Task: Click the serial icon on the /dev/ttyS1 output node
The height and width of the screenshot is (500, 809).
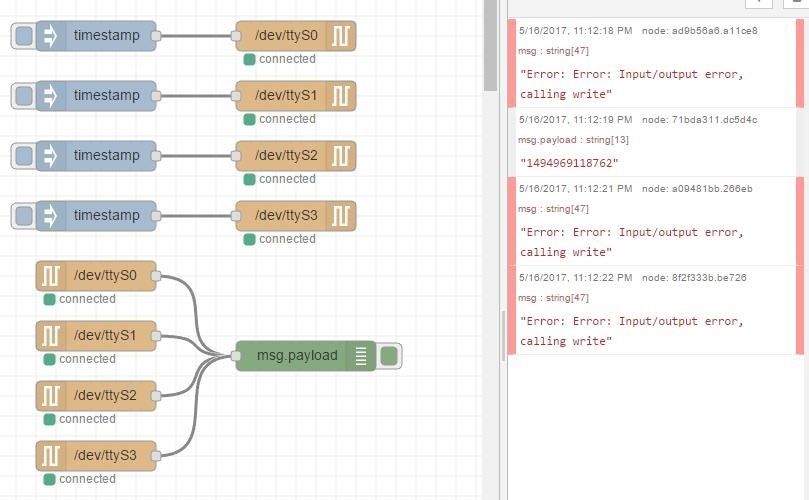Action: coord(342,96)
